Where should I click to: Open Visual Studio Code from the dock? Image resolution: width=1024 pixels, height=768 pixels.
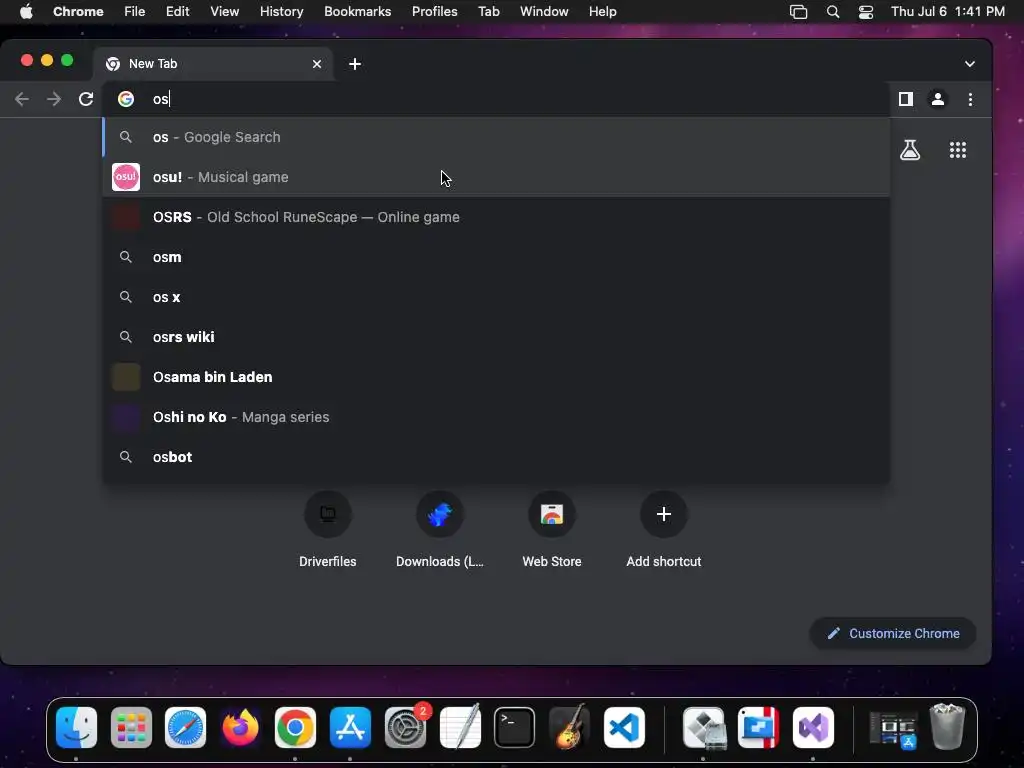[x=624, y=728]
